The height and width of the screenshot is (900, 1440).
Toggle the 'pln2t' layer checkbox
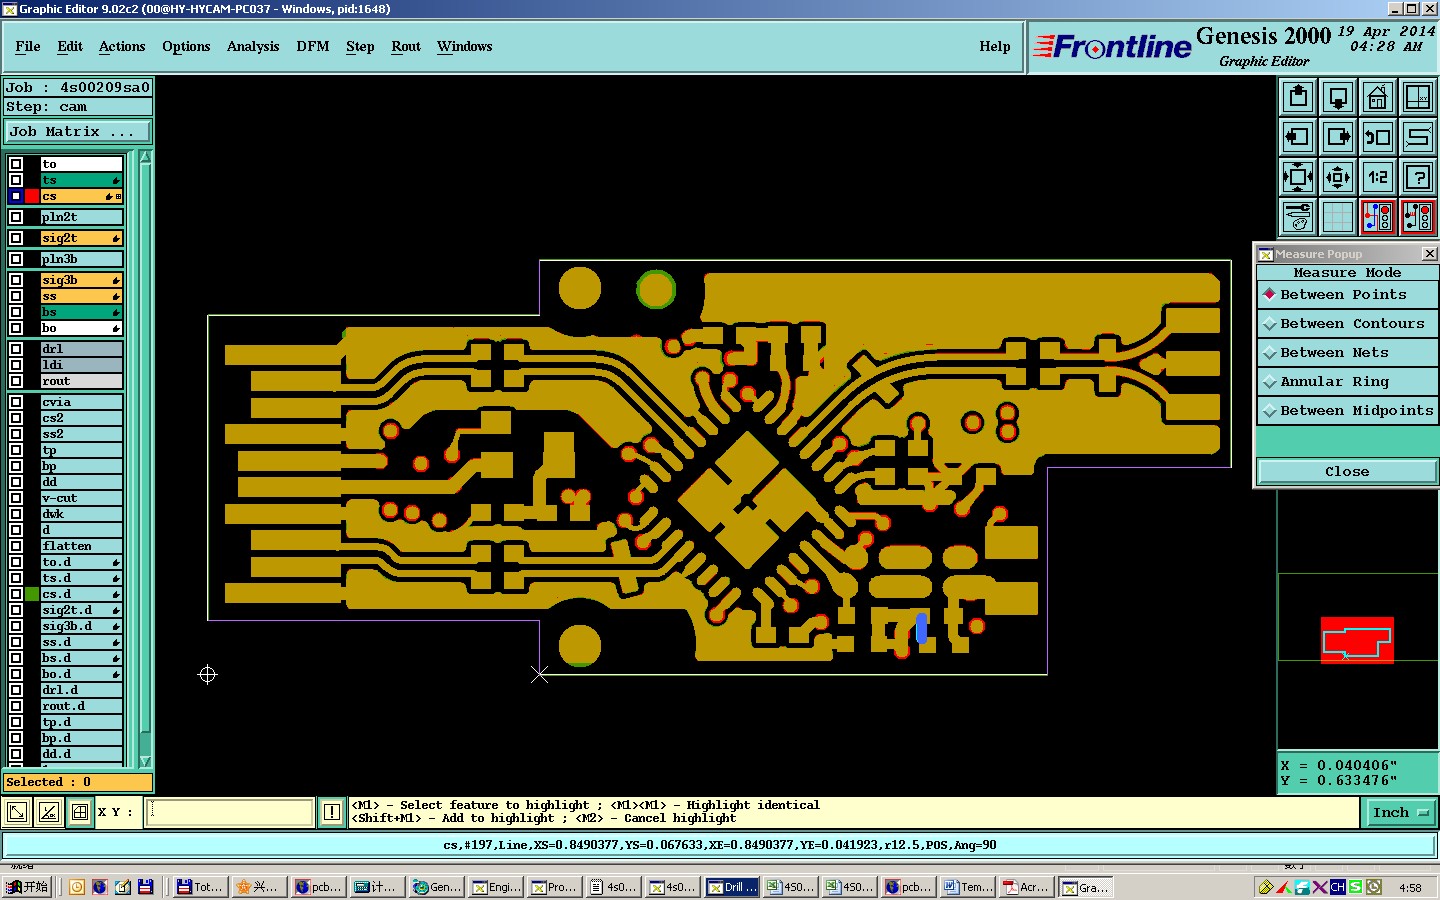(x=16, y=217)
